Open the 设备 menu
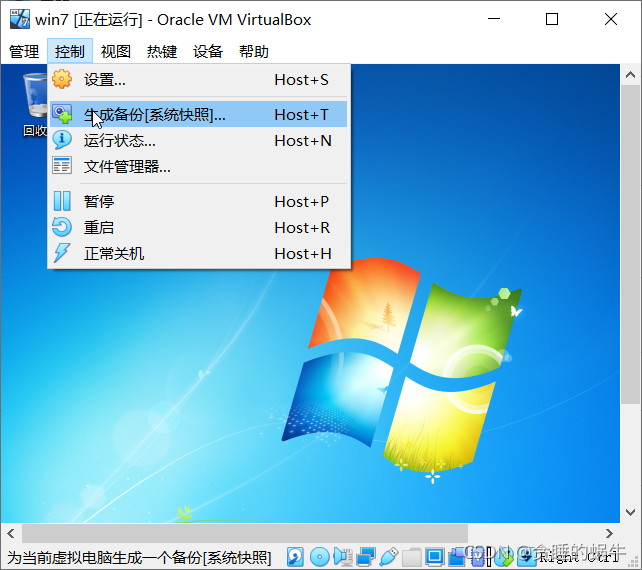Image resolution: width=642 pixels, height=570 pixels. click(x=208, y=52)
